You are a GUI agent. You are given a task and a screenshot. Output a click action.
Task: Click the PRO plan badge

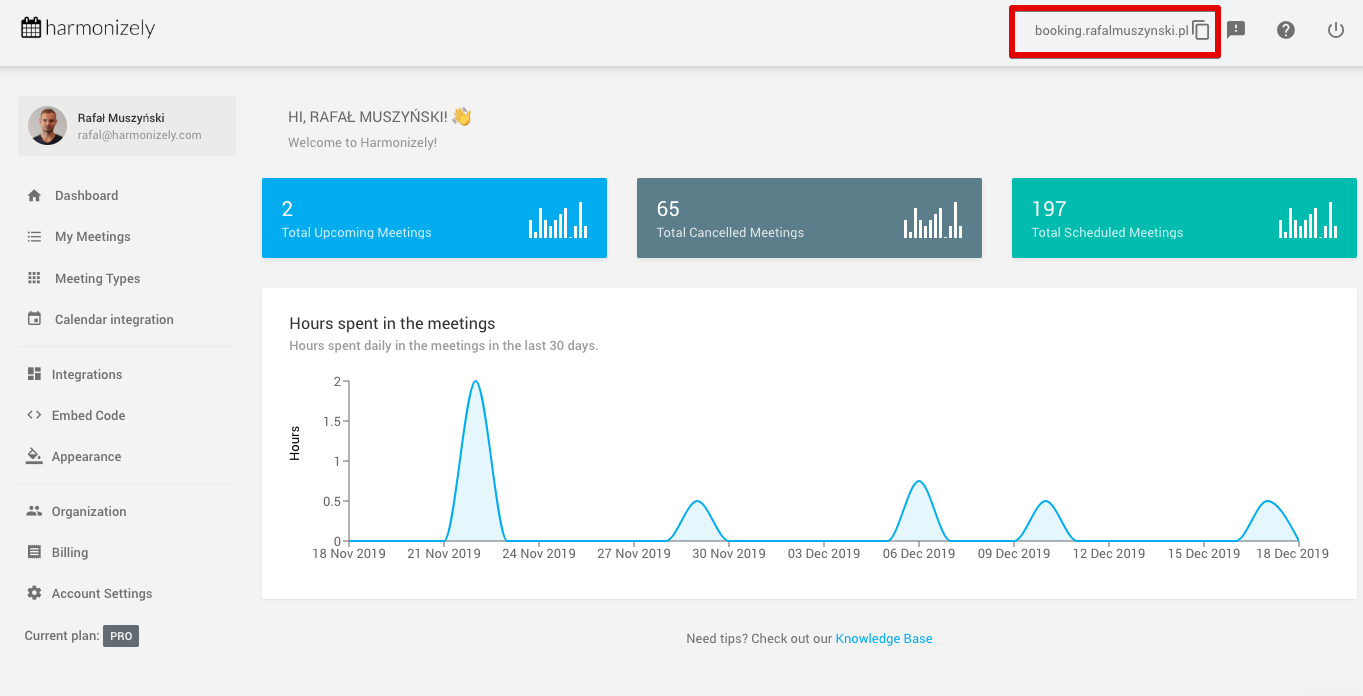[x=121, y=636]
